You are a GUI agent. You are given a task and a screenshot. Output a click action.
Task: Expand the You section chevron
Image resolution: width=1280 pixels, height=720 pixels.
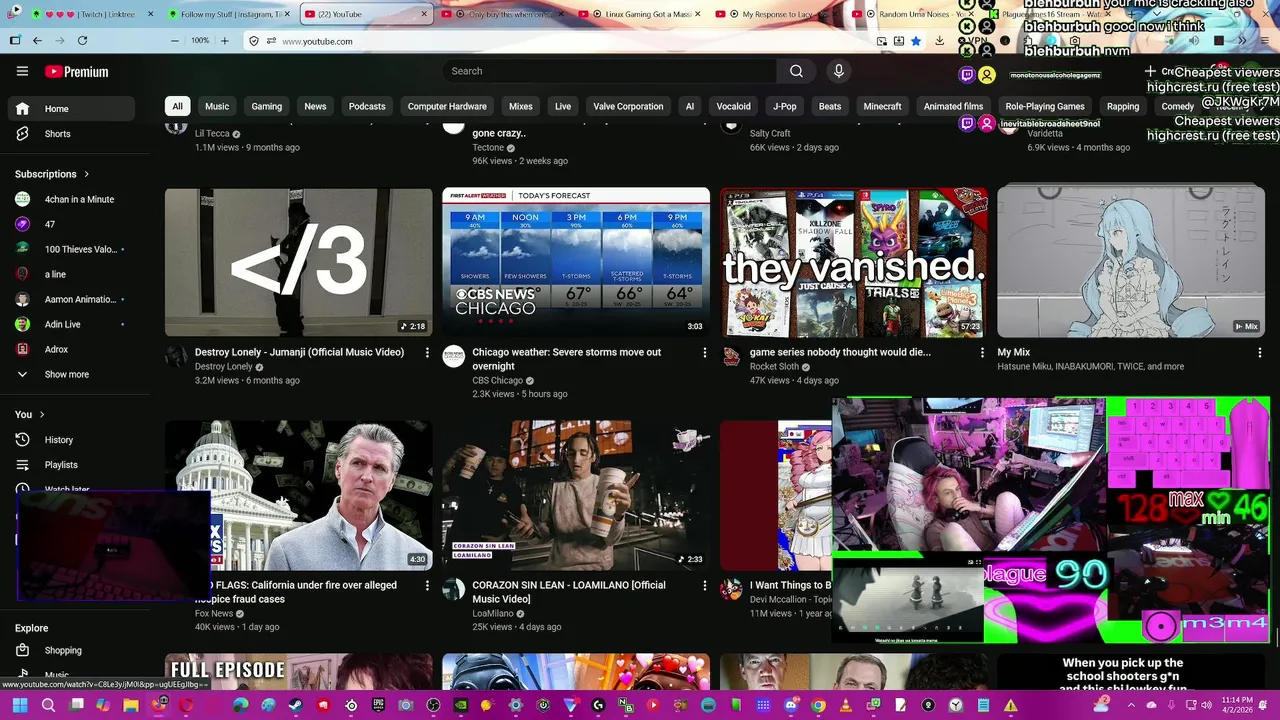click(42, 414)
